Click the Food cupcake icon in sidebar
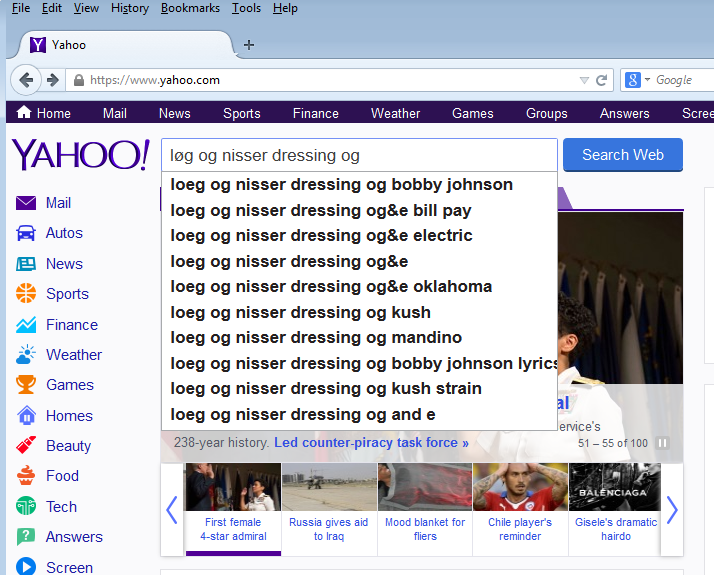The height and width of the screenshot is (575, 714). [x=26, y=475]
